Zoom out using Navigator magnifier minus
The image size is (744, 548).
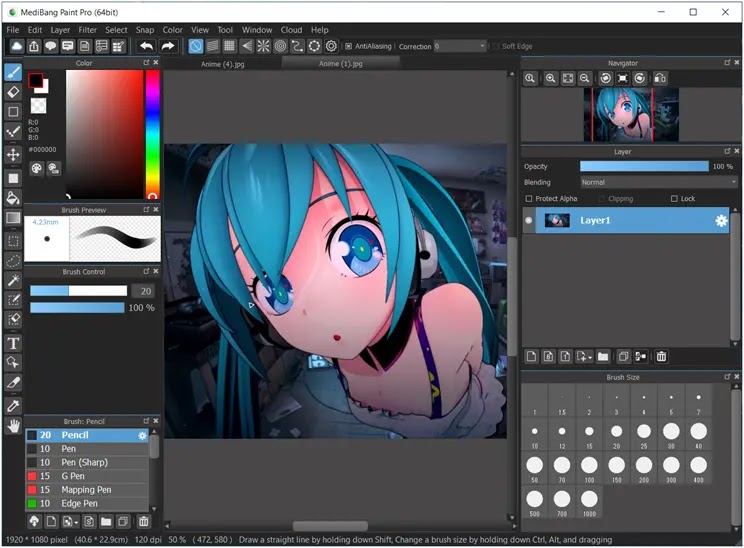click(x=585, y=78)
